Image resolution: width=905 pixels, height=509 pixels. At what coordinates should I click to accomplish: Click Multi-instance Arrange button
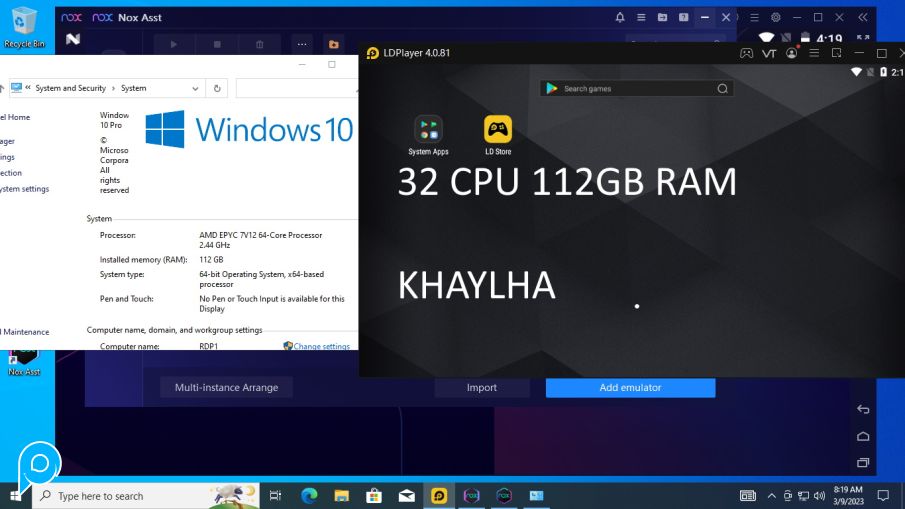coord(226,387)
